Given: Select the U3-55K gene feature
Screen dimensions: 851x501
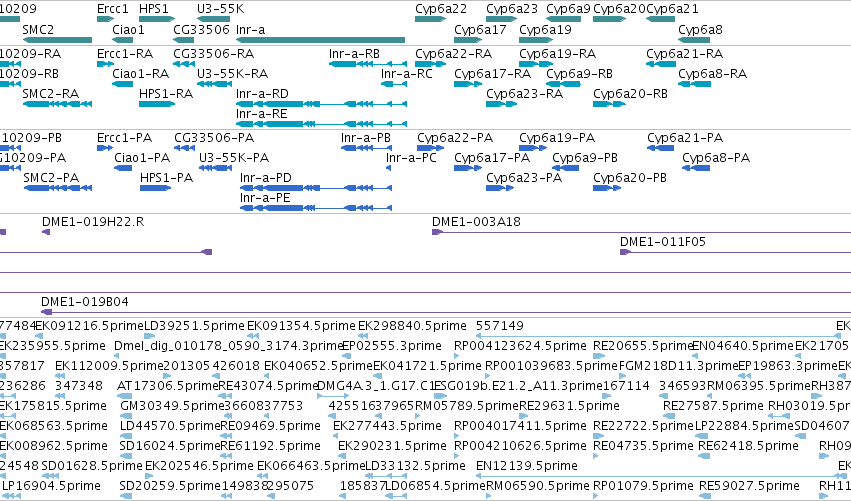Looking at the screenshot, I should [213, 19].
